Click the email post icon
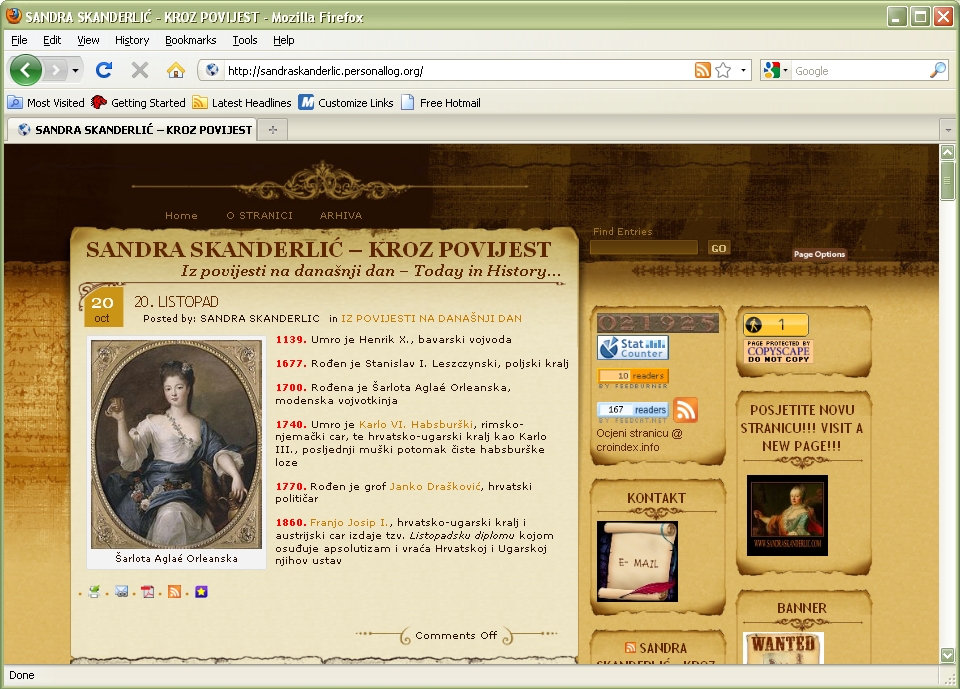The width and height of the screenshot is (960, 689). click(x=121, y=592)
